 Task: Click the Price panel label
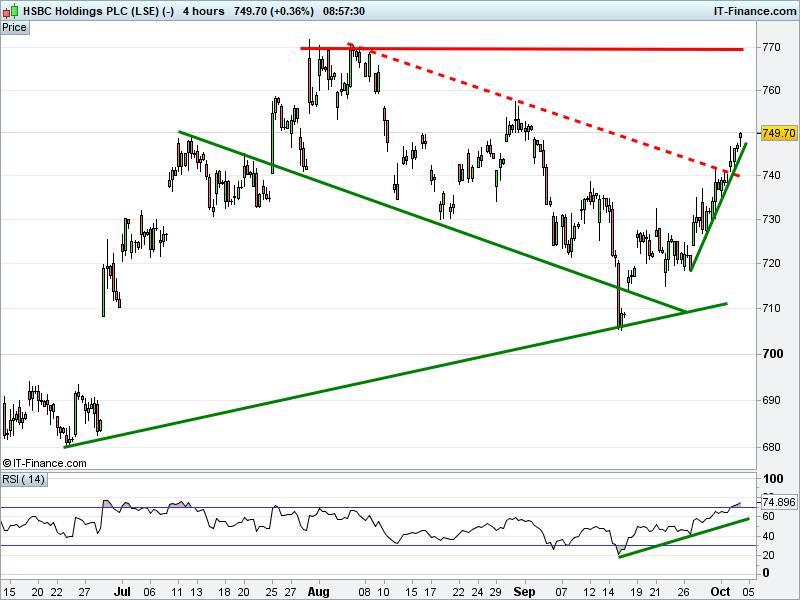(x=14, y=28)
